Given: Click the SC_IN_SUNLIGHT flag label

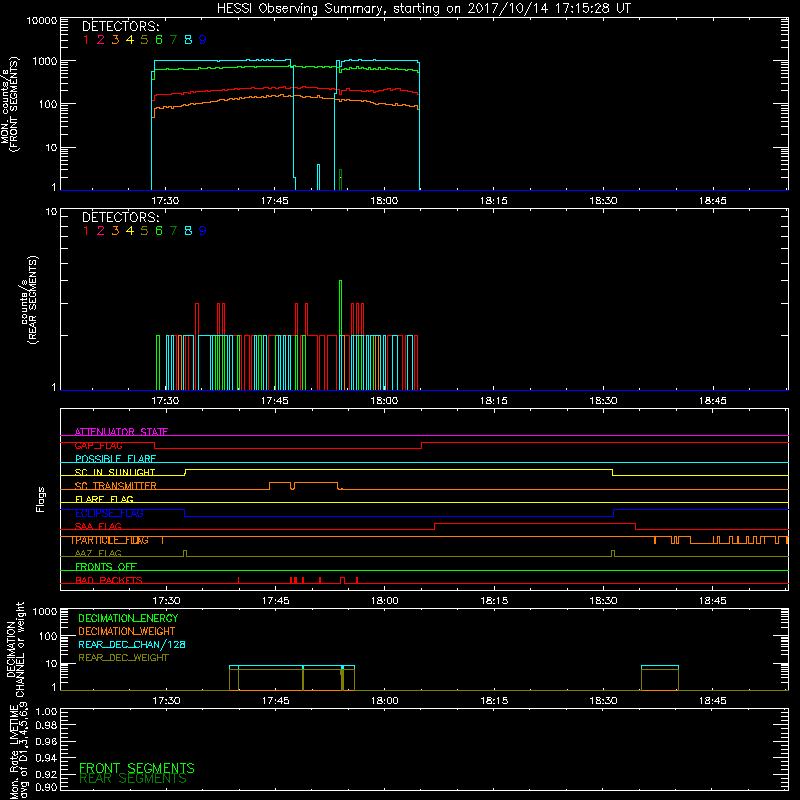Looking at the screenshot, I should (x=115, y=472).
